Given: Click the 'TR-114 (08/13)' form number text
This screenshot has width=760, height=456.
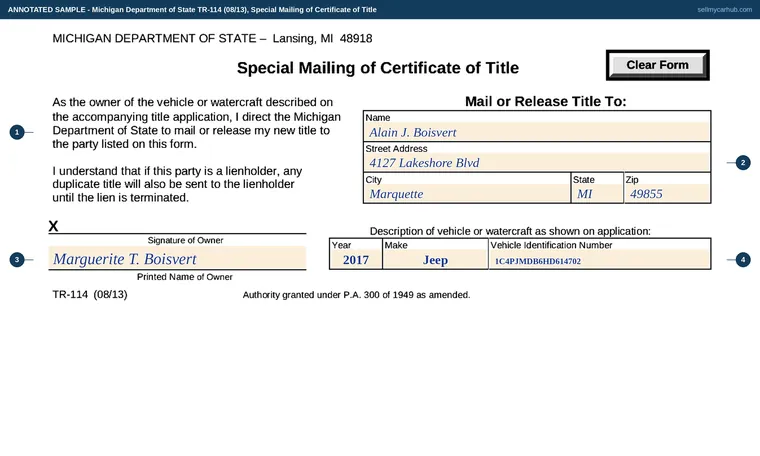Looking at the screenshot, I should point(90,294).
